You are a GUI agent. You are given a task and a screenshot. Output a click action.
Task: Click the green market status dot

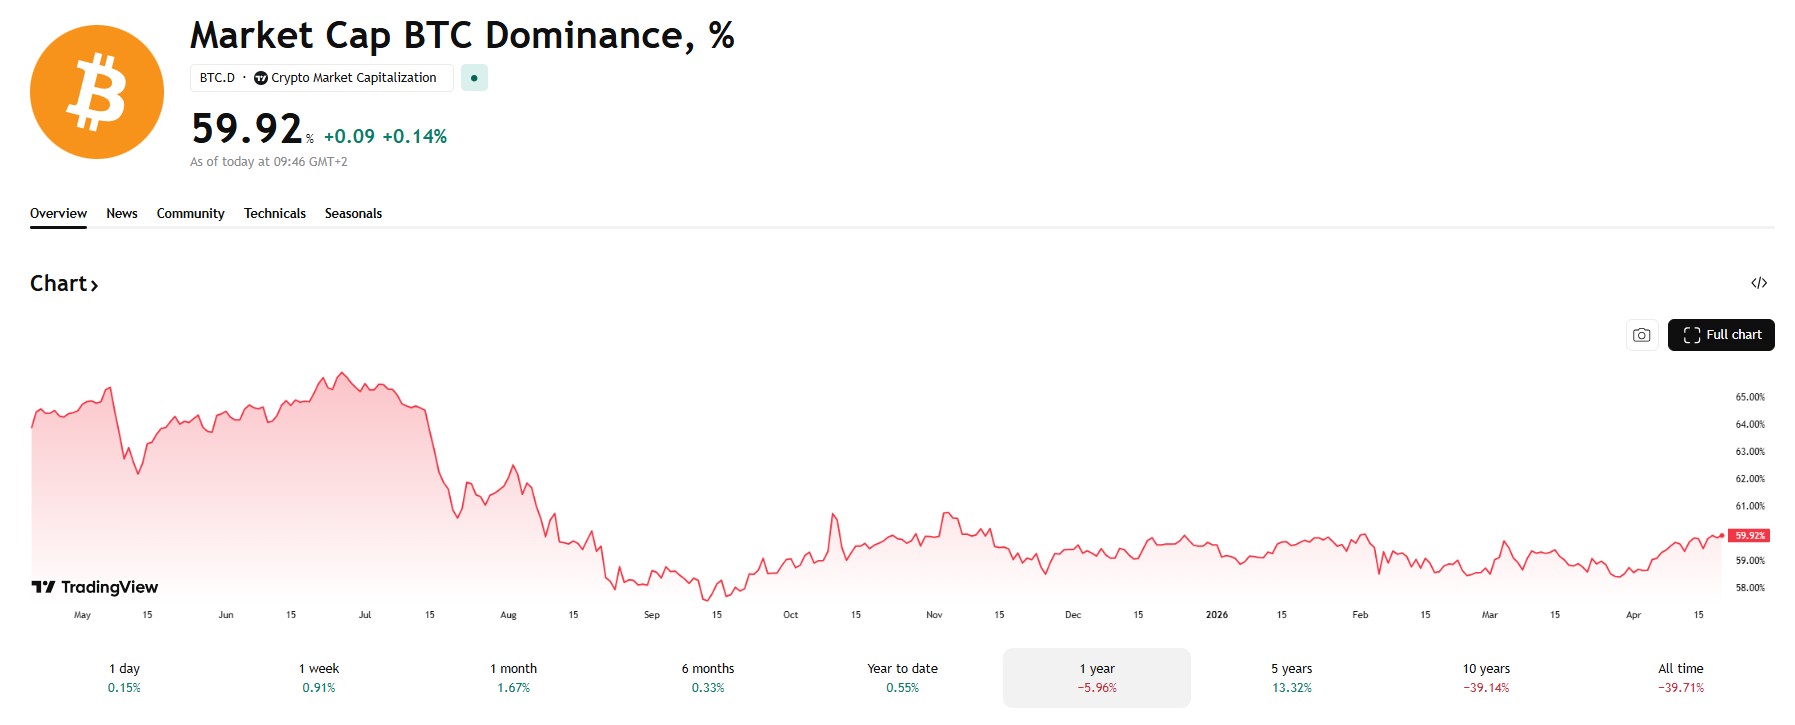click(474, 78)
